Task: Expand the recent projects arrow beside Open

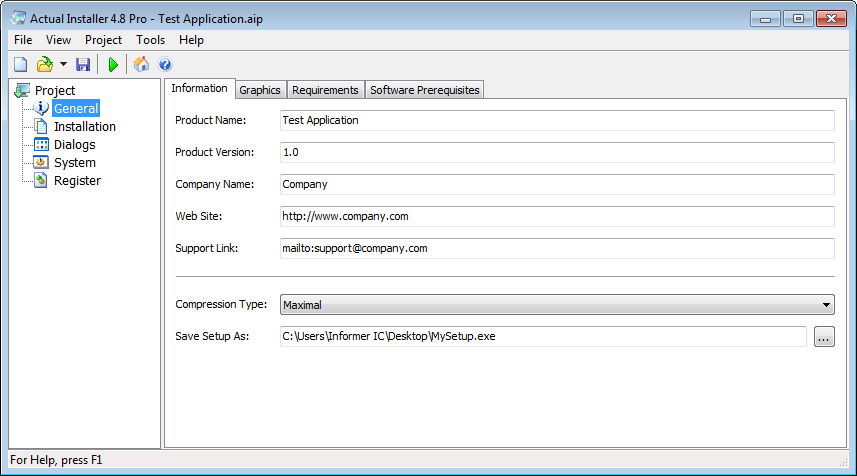Action: pyautogui.click(x=63, y=64)
